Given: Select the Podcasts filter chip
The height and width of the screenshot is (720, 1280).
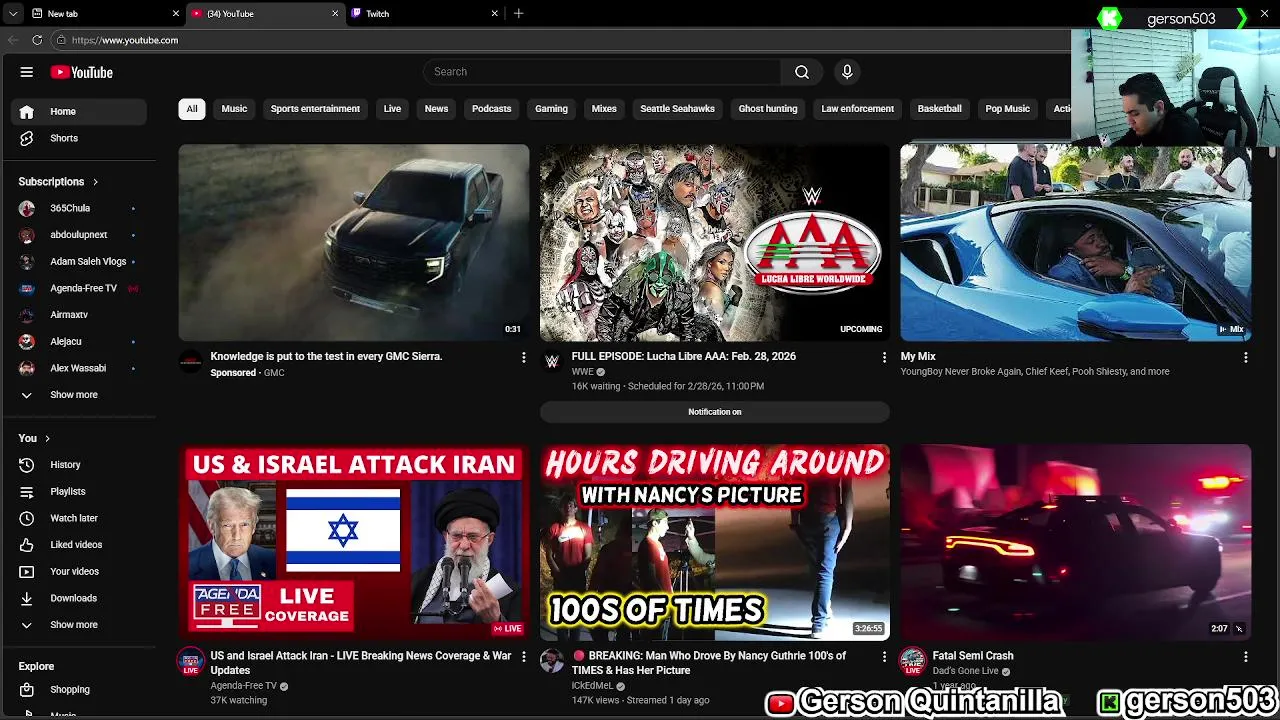Looking at the screenshot, I should [x=491, y=109].
